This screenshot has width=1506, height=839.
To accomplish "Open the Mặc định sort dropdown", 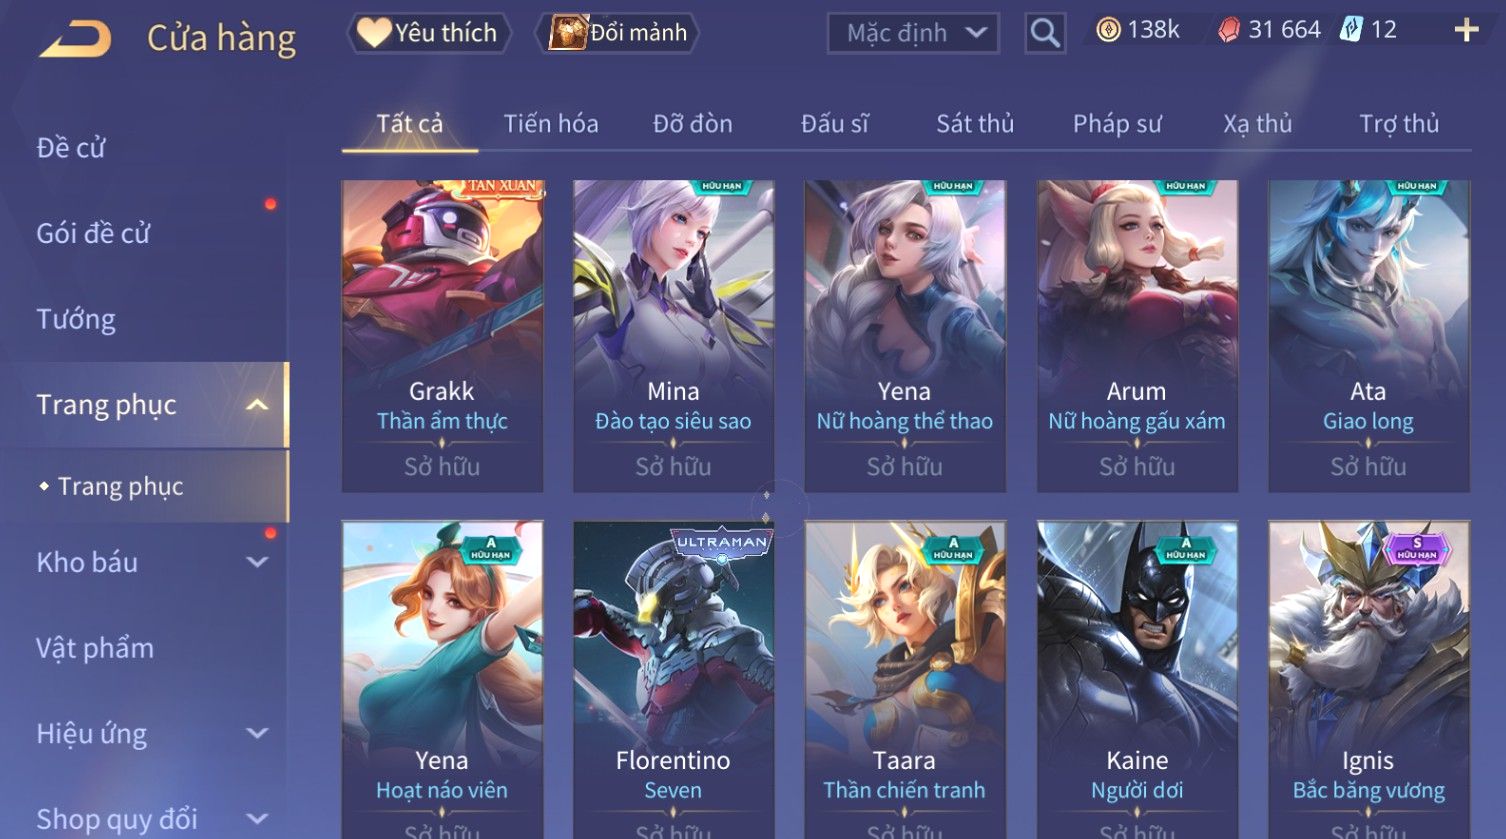I will click(x=913, y=33).
